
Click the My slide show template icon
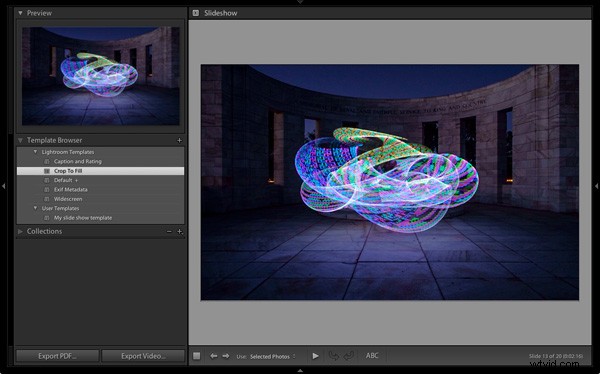(x=47, y=218)
